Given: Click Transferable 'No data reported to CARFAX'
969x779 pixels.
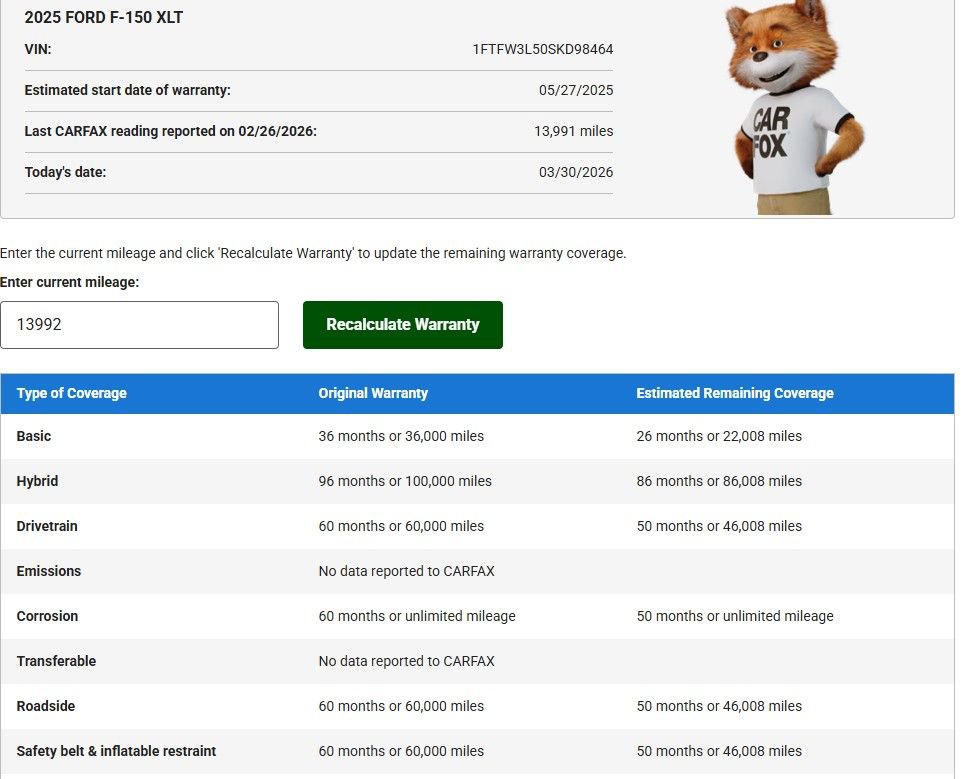Looking at the screenshot, I should [x=407, y=662].
